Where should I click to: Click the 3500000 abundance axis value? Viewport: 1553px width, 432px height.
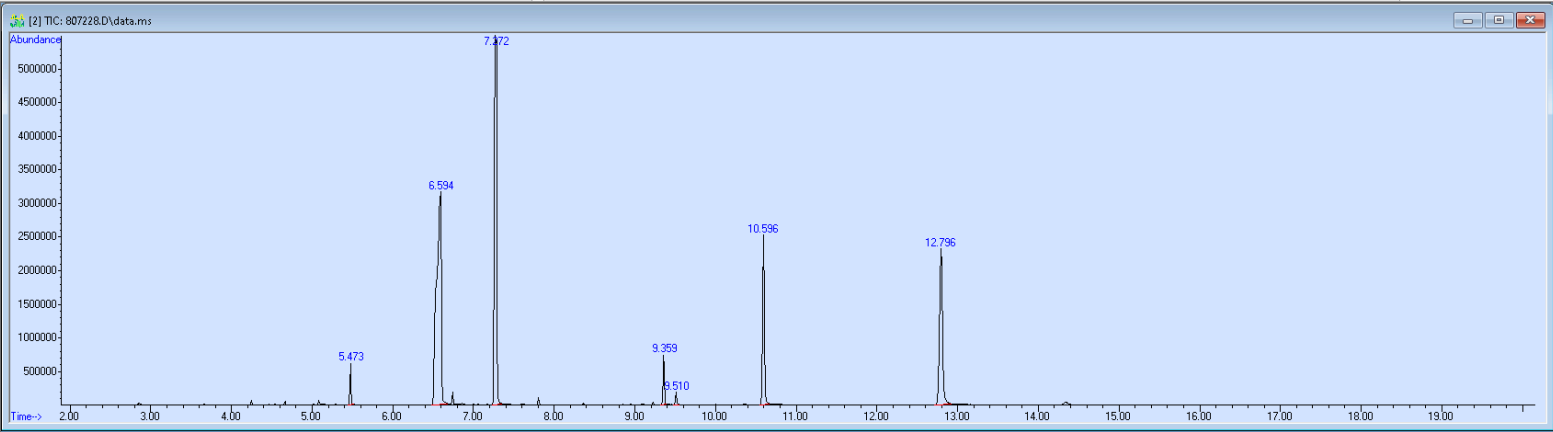pyautogui.click(x=35, y=170)
